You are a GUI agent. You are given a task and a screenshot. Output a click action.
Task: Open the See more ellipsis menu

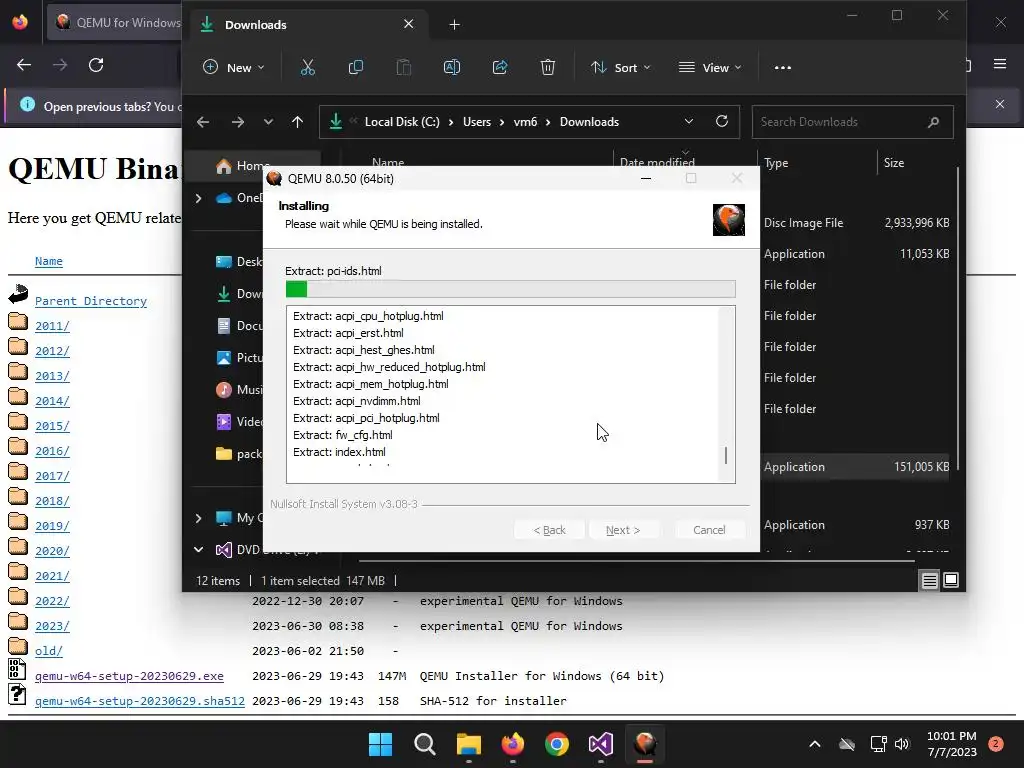782,67
